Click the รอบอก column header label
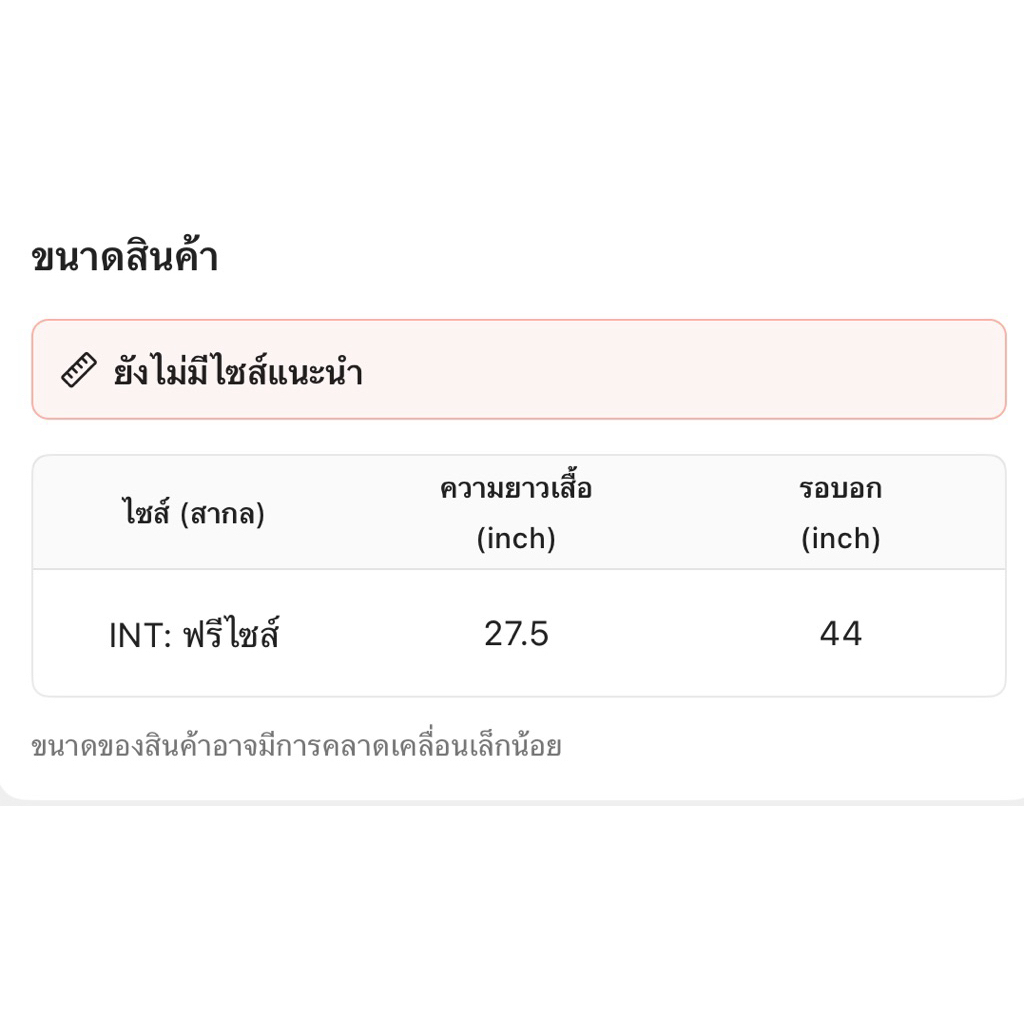 pyautogui.click(x=840, y=489)
